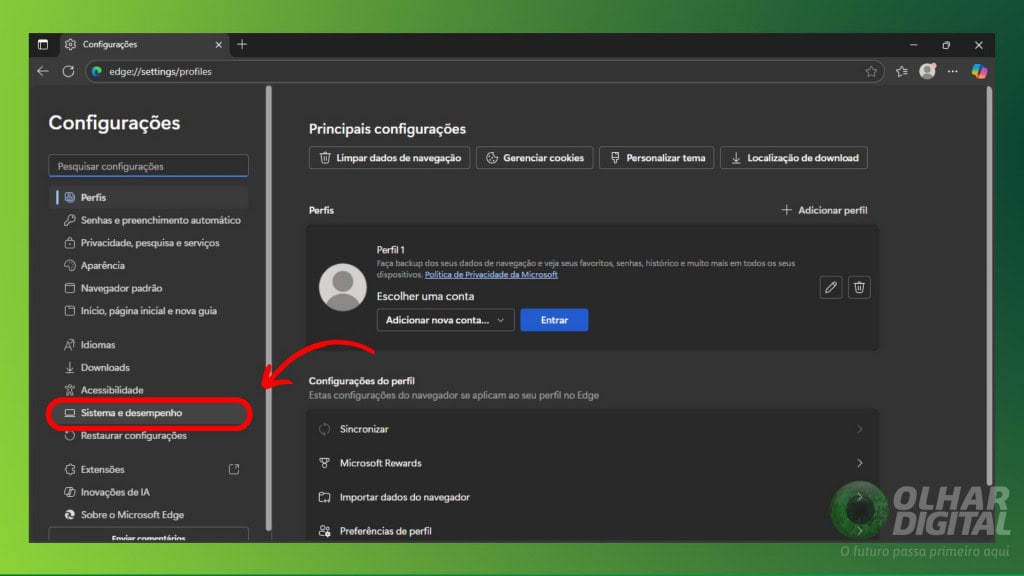Open the browser profile avatar icon

(x=927, y=71)
